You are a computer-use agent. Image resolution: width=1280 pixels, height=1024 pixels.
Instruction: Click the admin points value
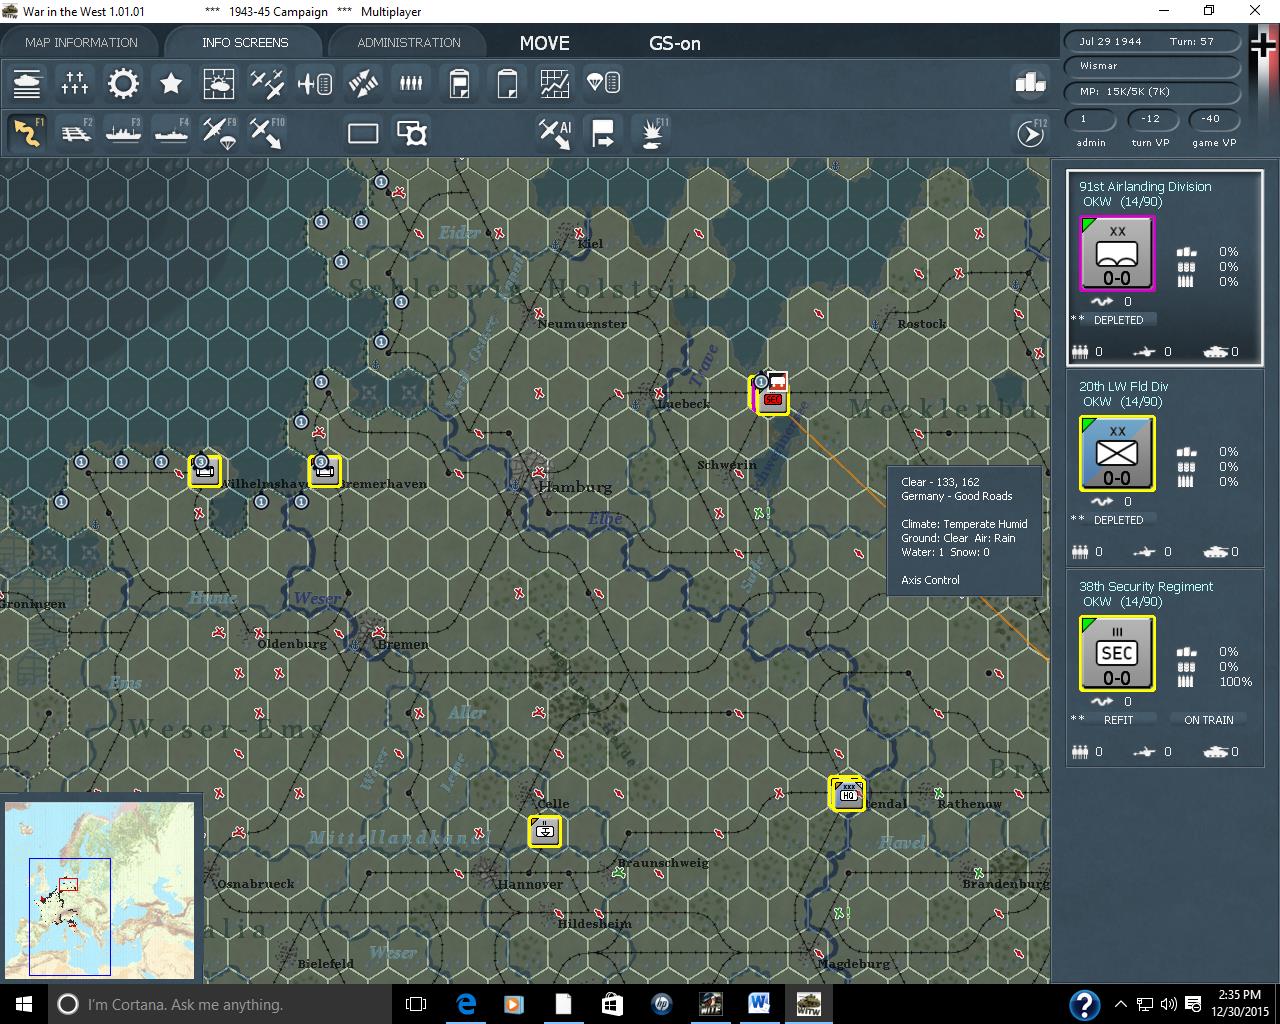tap(1091, 119)
